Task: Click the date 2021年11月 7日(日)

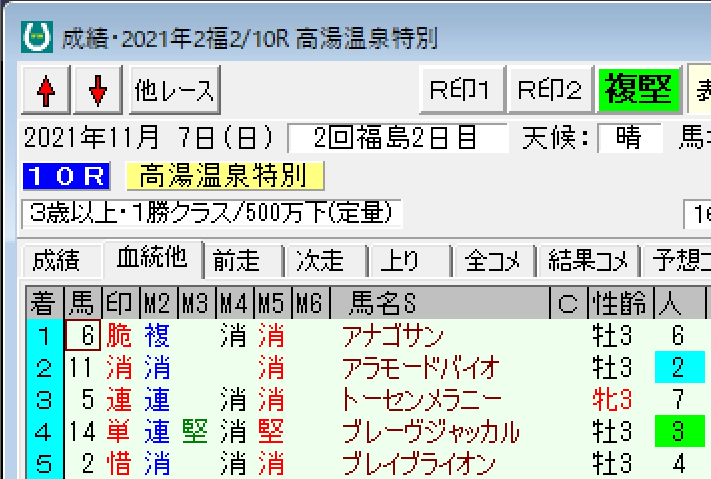Action: (149, 137)
